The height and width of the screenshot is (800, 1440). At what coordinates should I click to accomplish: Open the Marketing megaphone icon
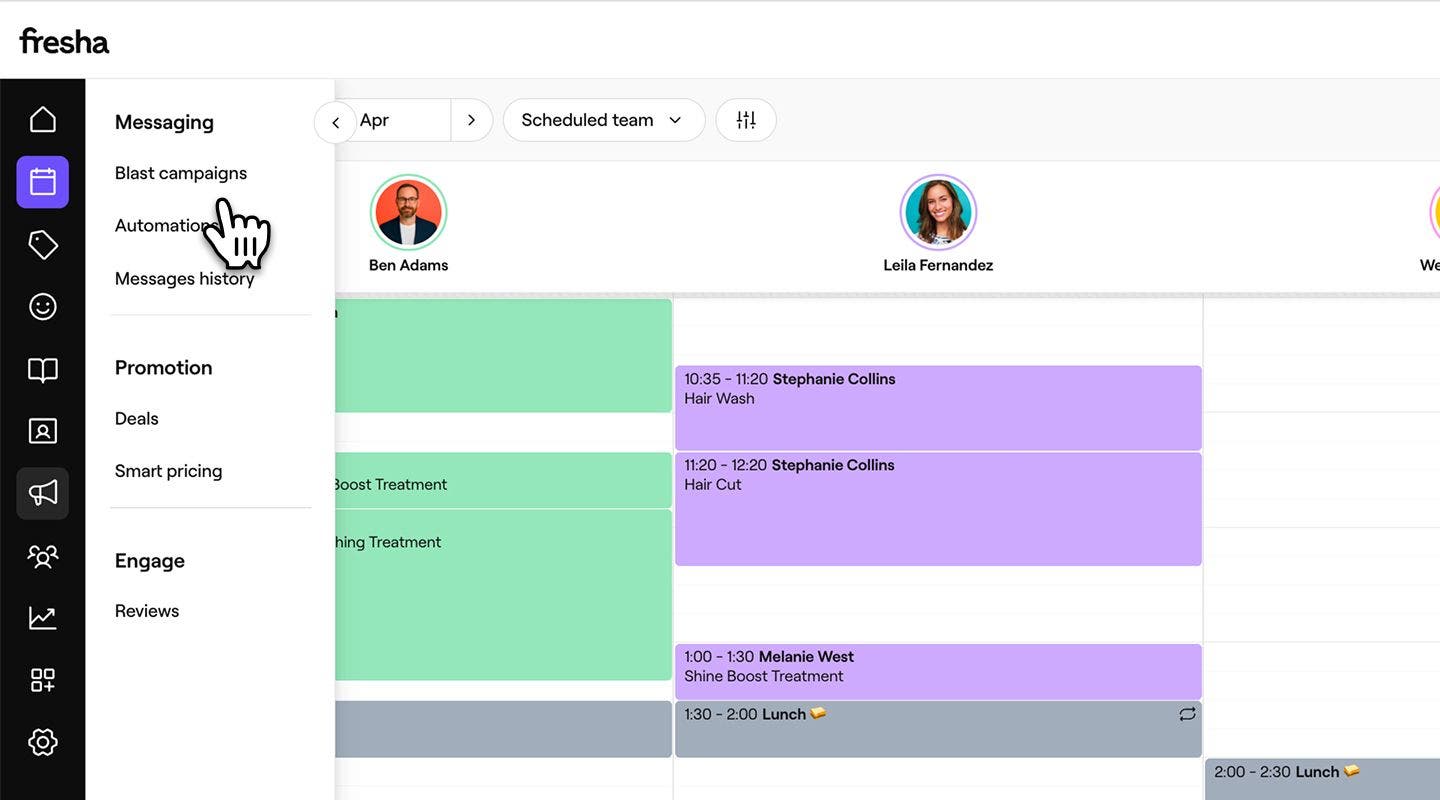tap(42, 493)
